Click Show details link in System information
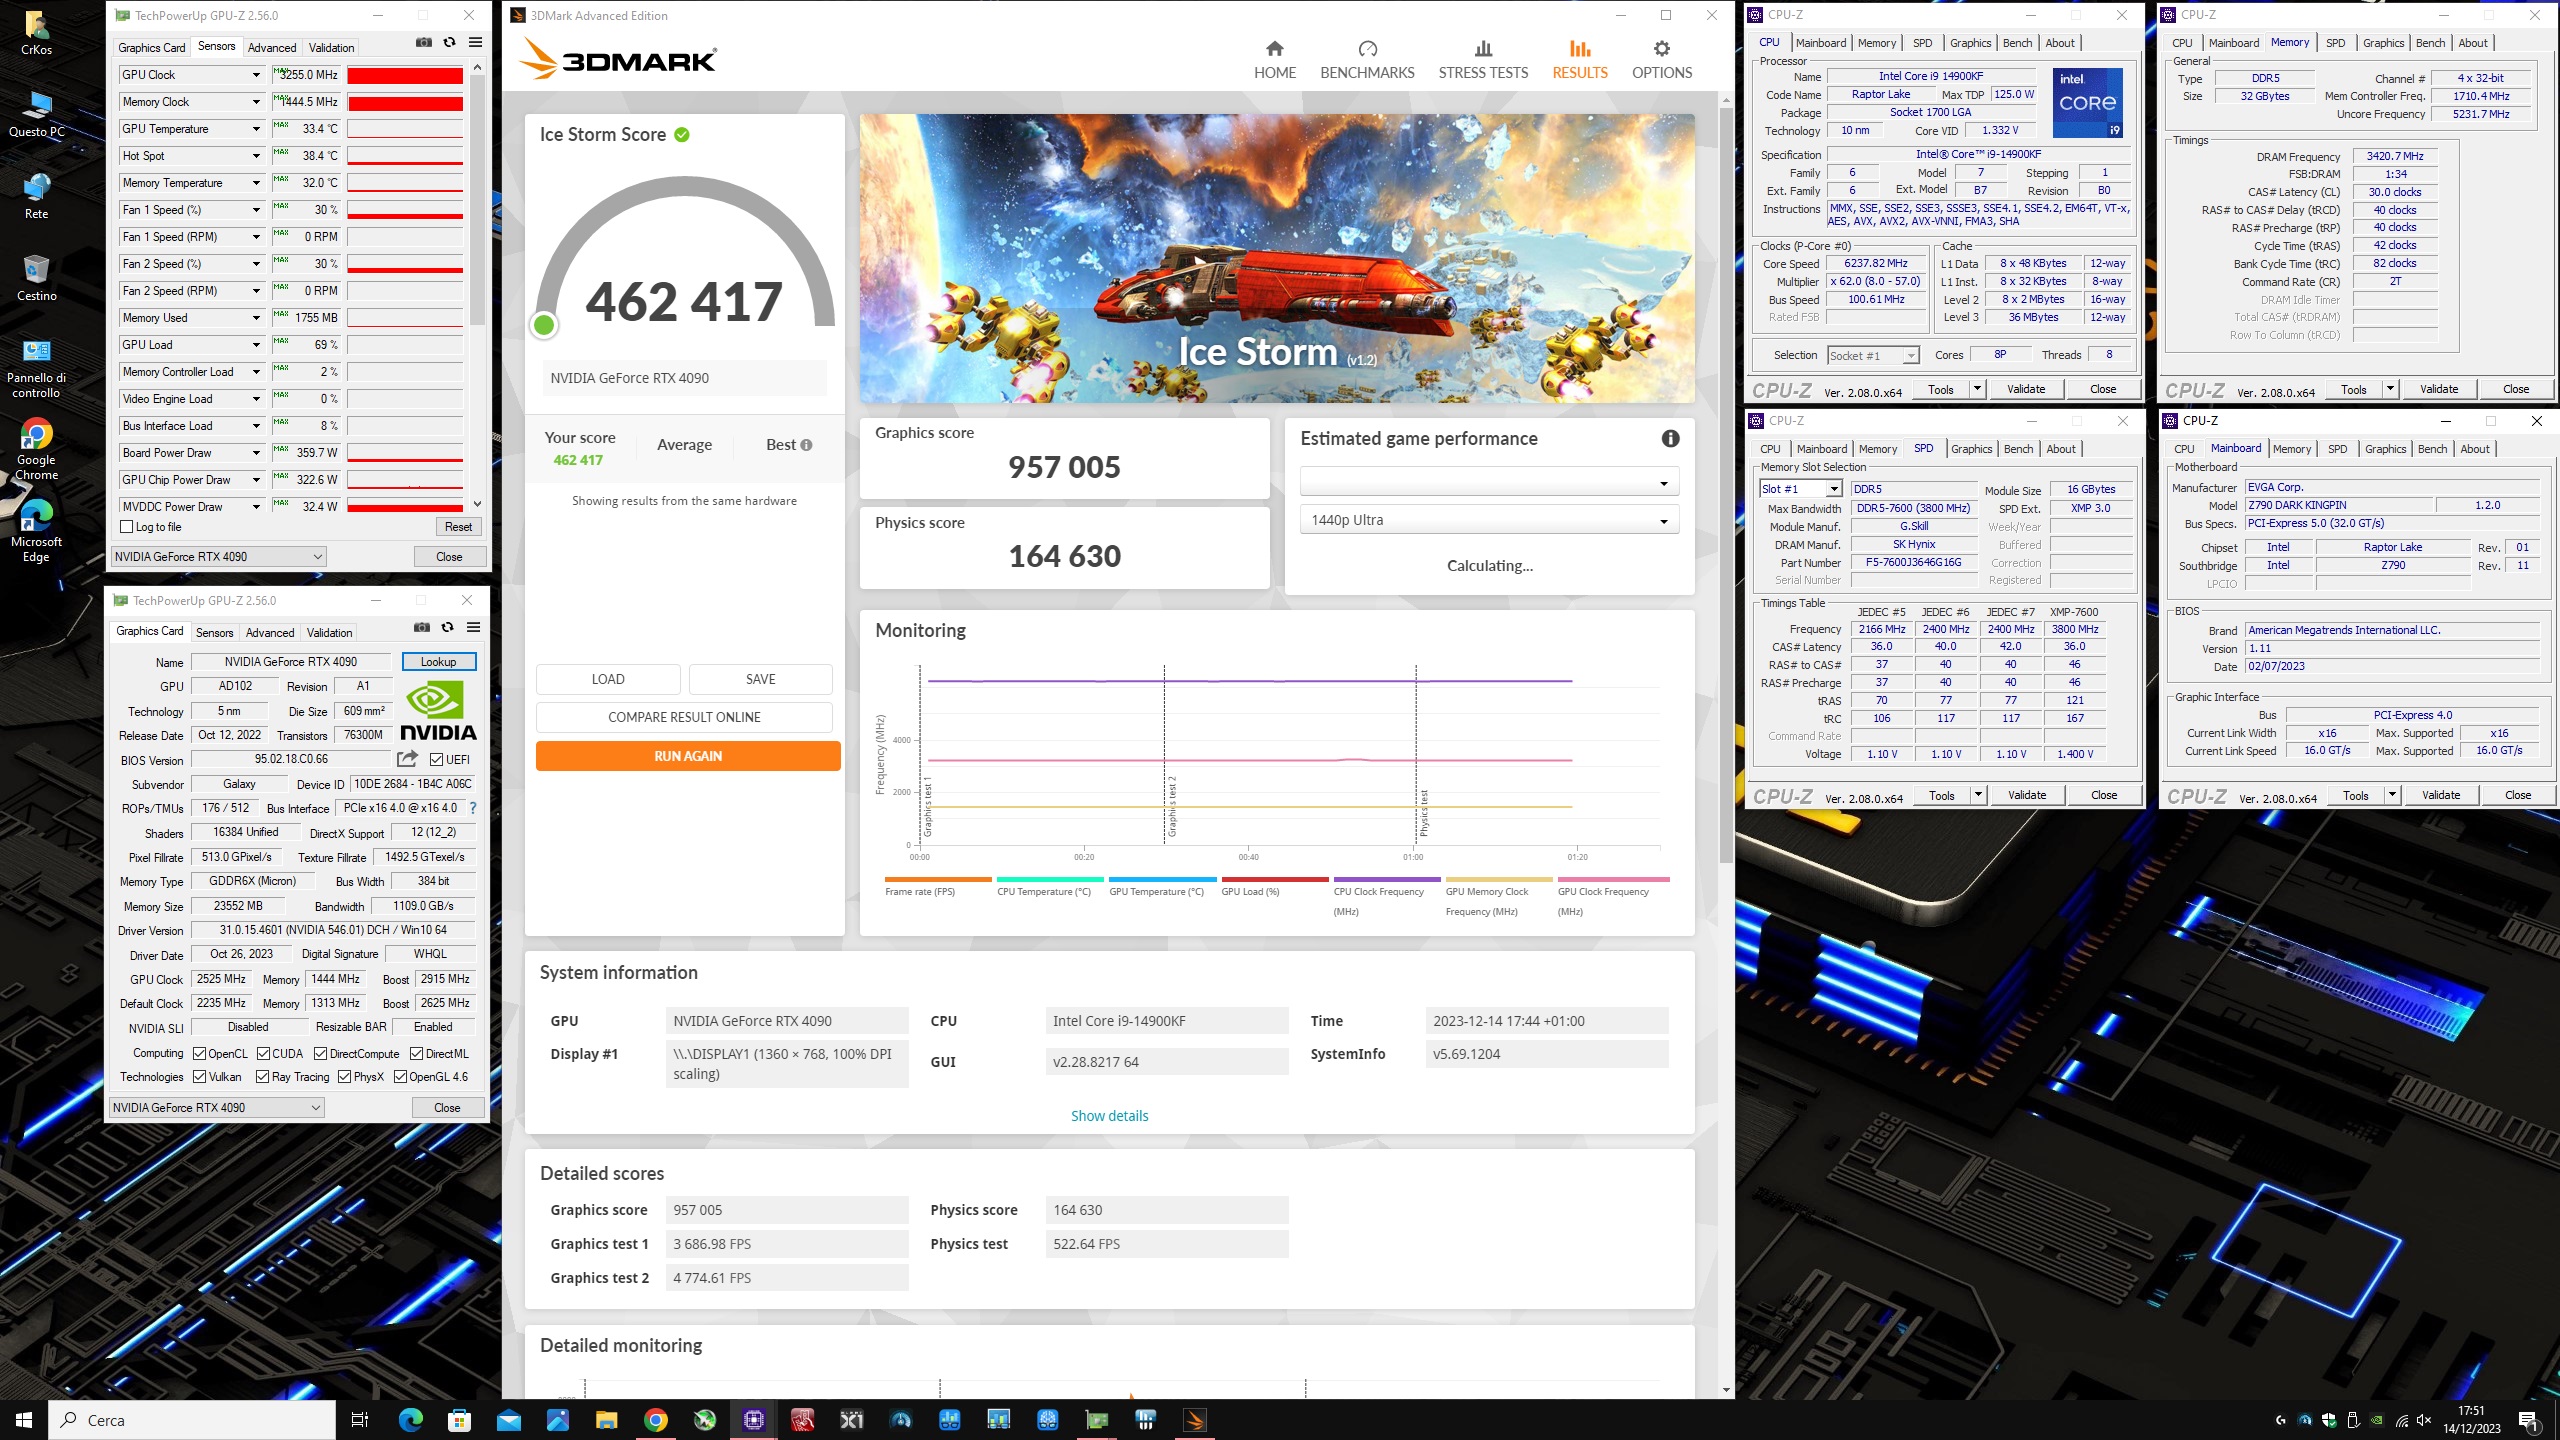The image size is (2560, 1440). pyautogui.click(x=1109, y=1116)
